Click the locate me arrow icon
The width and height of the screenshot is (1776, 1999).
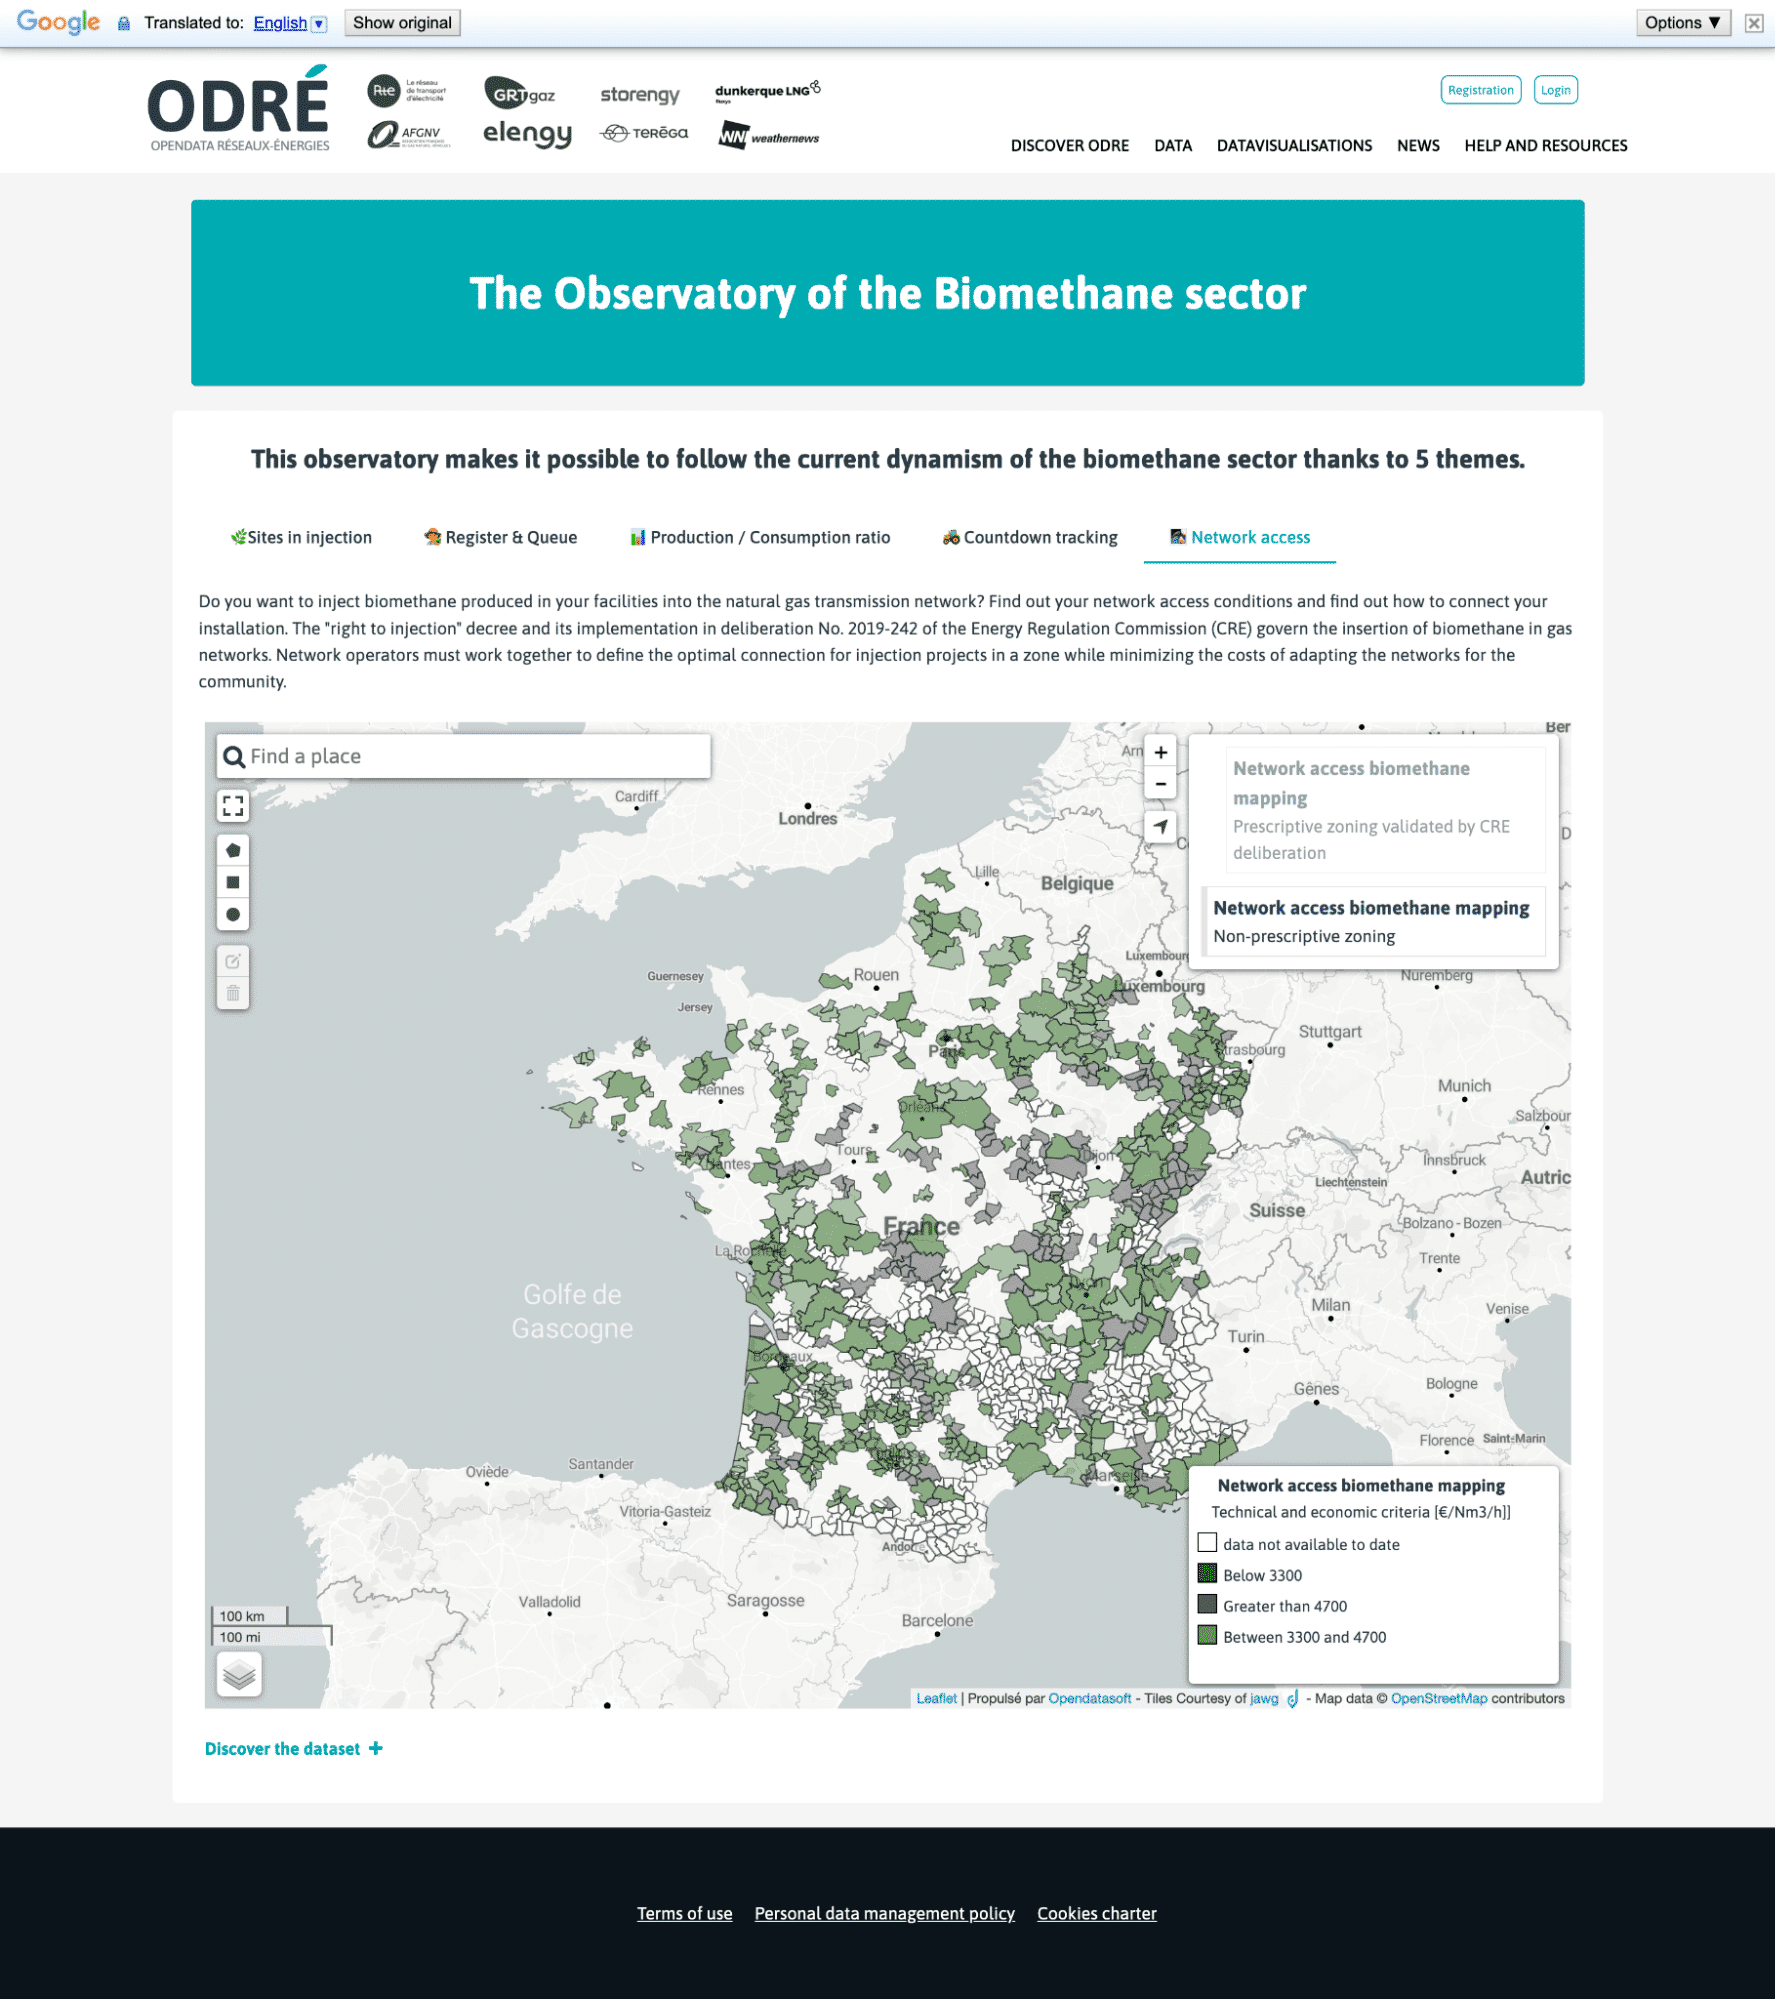1160,826
